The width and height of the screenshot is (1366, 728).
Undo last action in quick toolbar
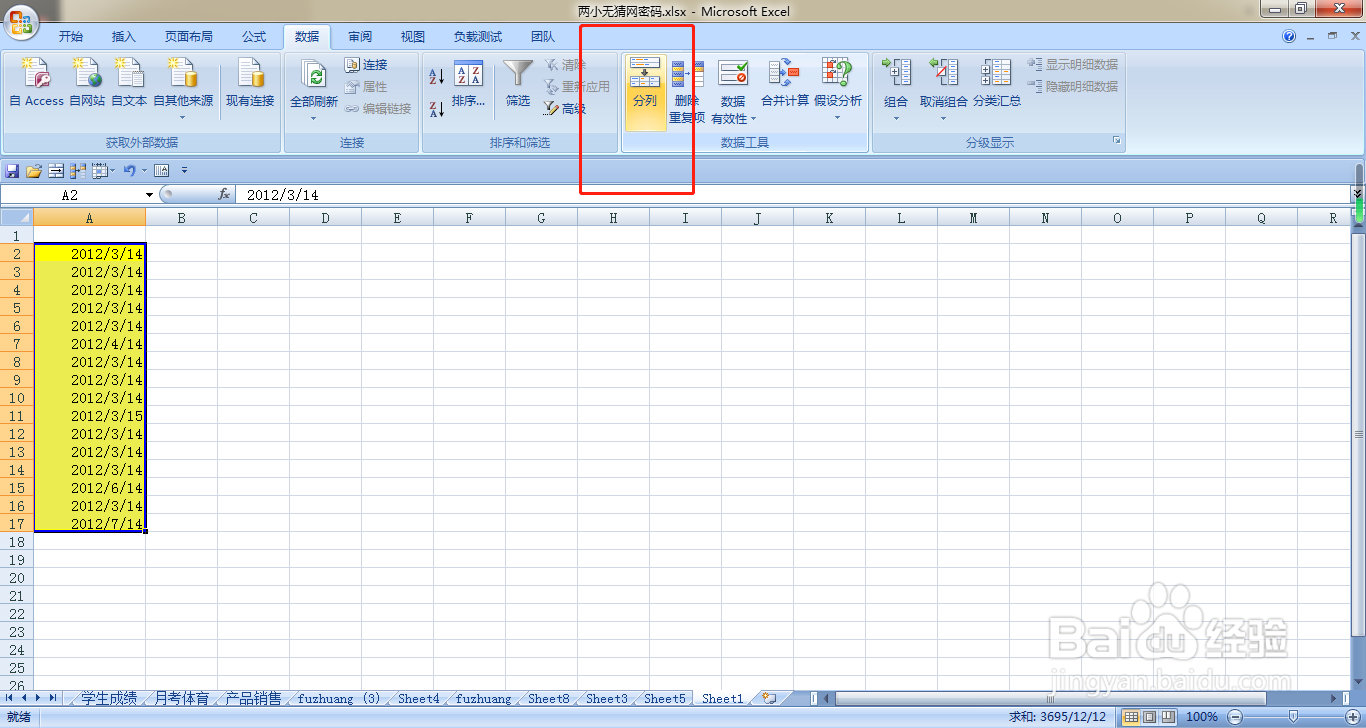click(129, 171)
